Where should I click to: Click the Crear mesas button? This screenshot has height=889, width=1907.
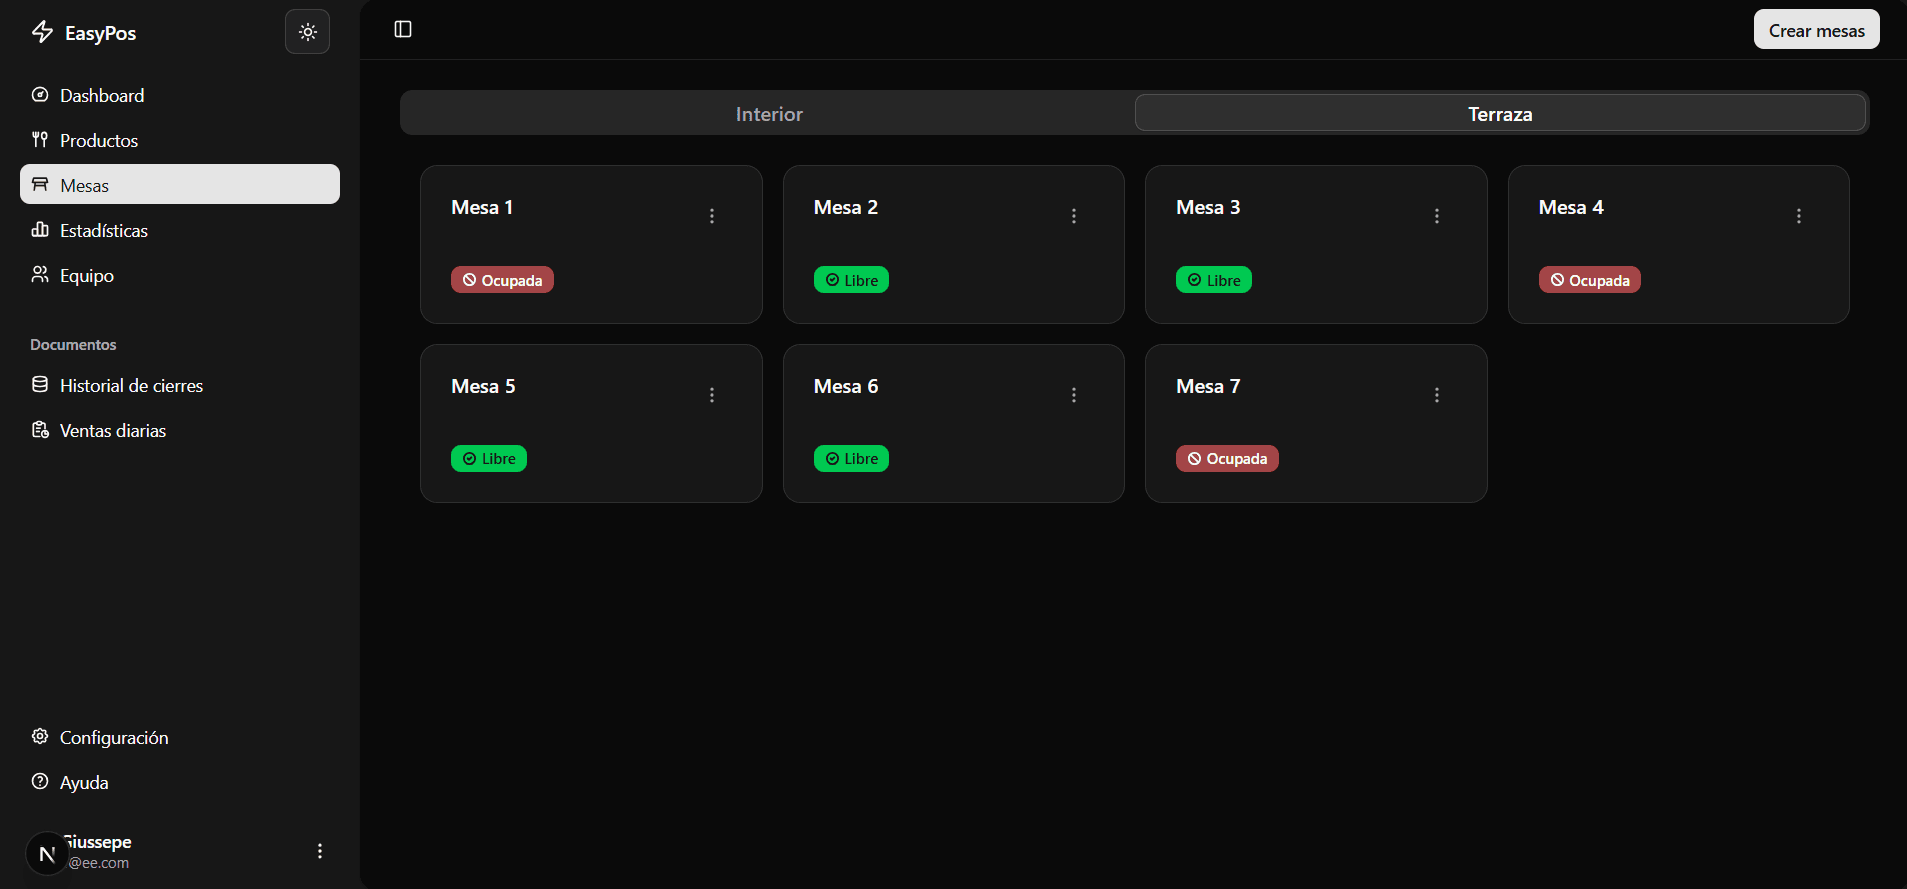tap(1816, 30)
